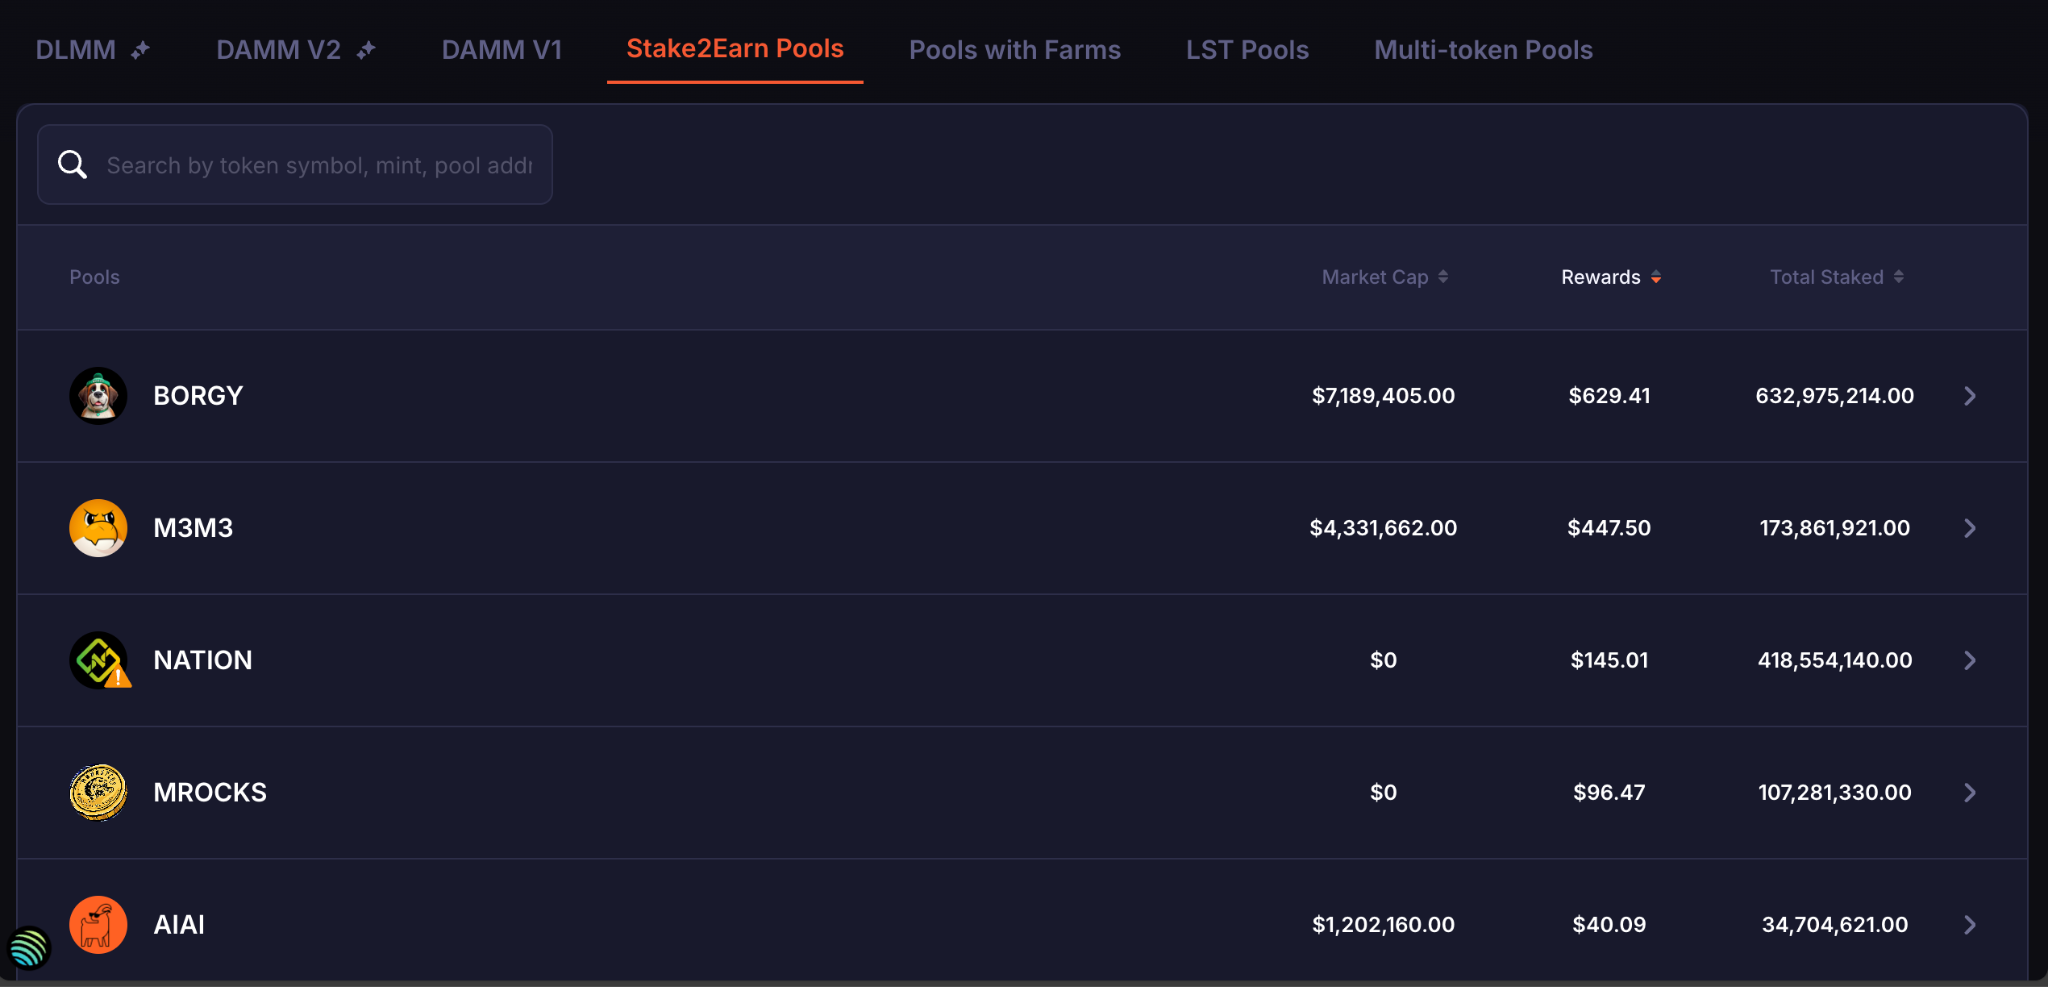
Task: Sort pools by Market Cap
Action: pos(1384,277)
